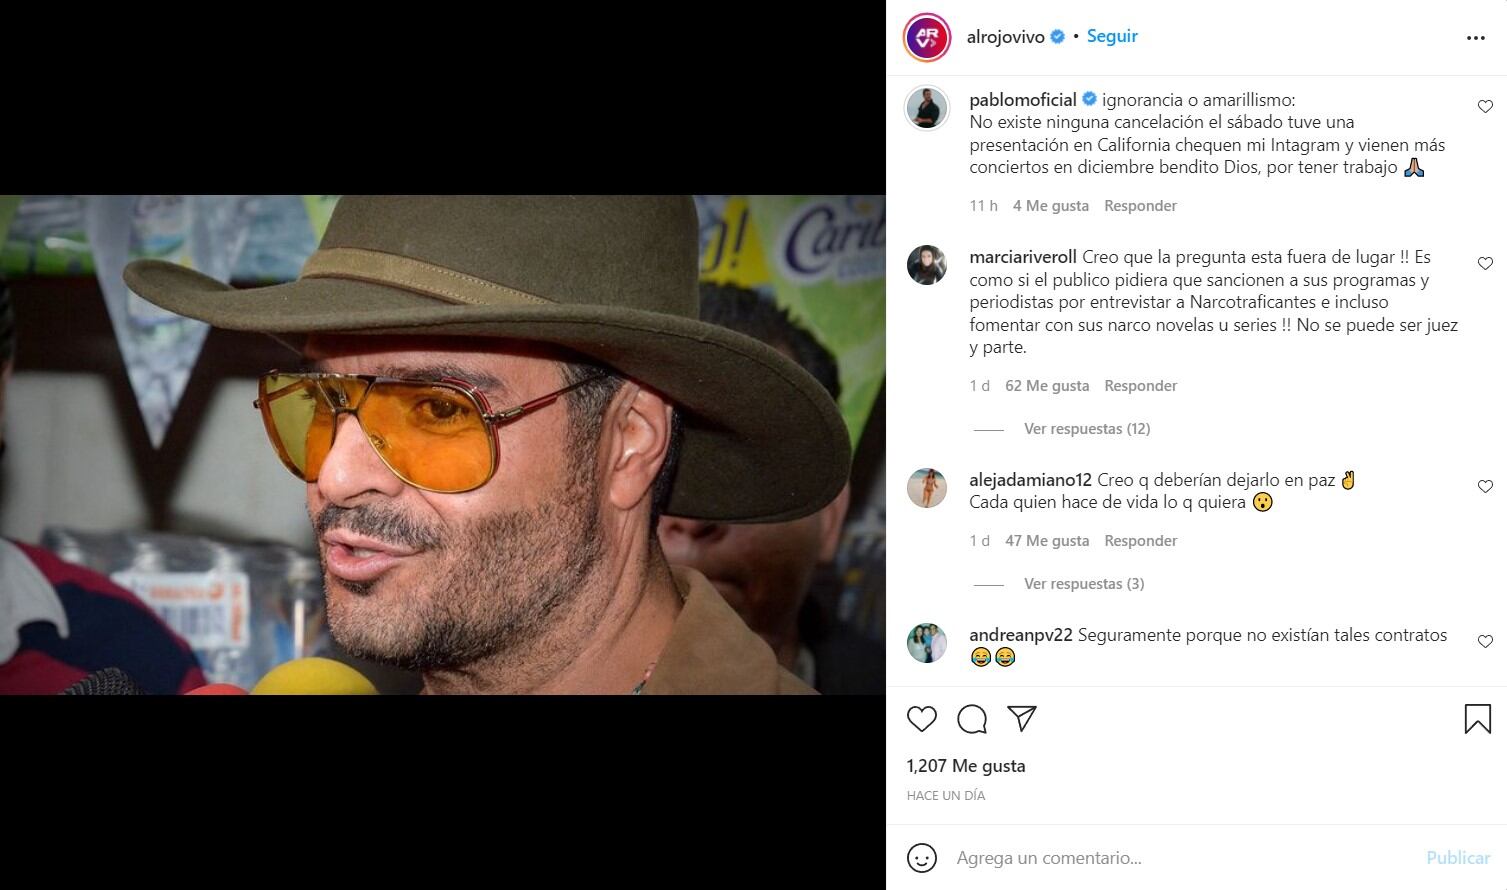Expand Ver respuestas (12)
The width and height of the screenshot is (1507, 890).
click(x=1086, y=429)
